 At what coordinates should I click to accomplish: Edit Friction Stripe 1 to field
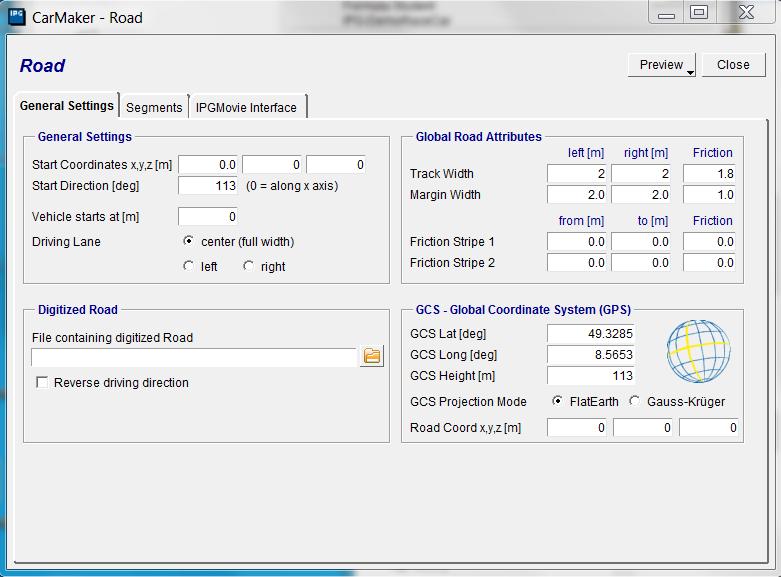pyautogui.click(x=641, y=242)
